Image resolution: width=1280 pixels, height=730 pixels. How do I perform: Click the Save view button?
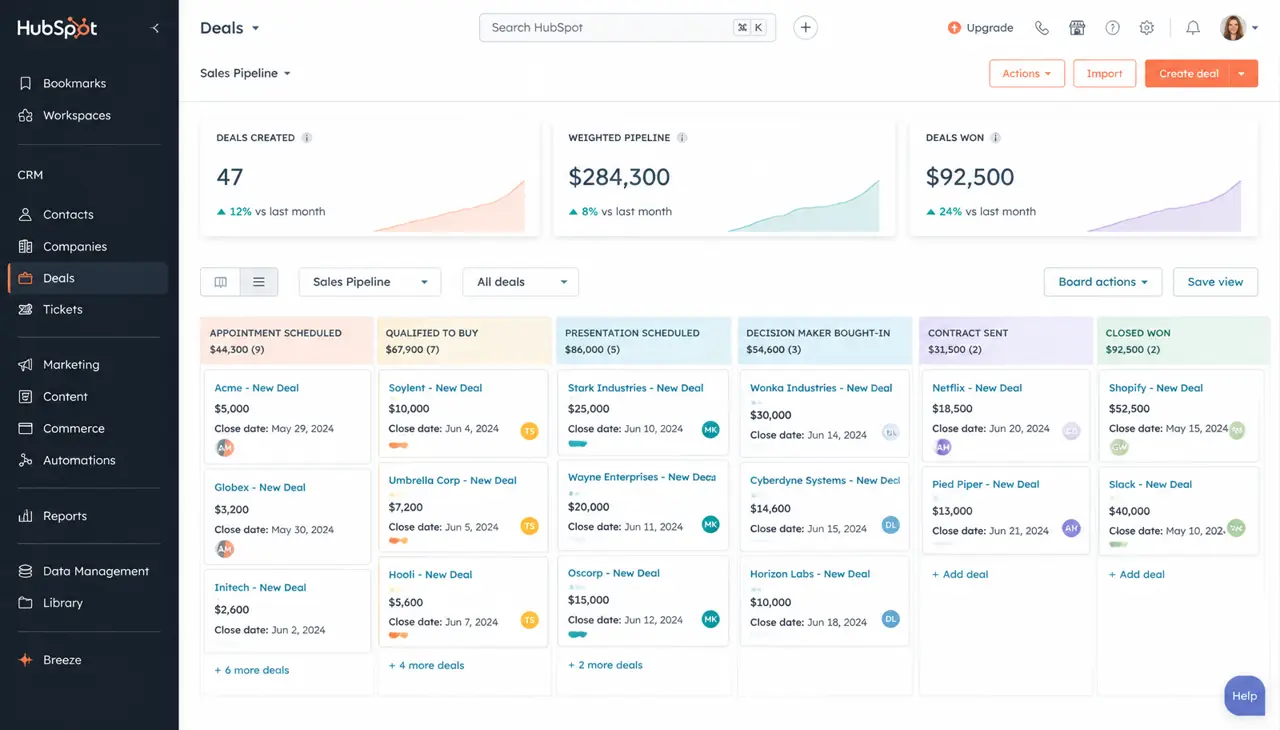pyautogui.click(x=1215, y=282)
